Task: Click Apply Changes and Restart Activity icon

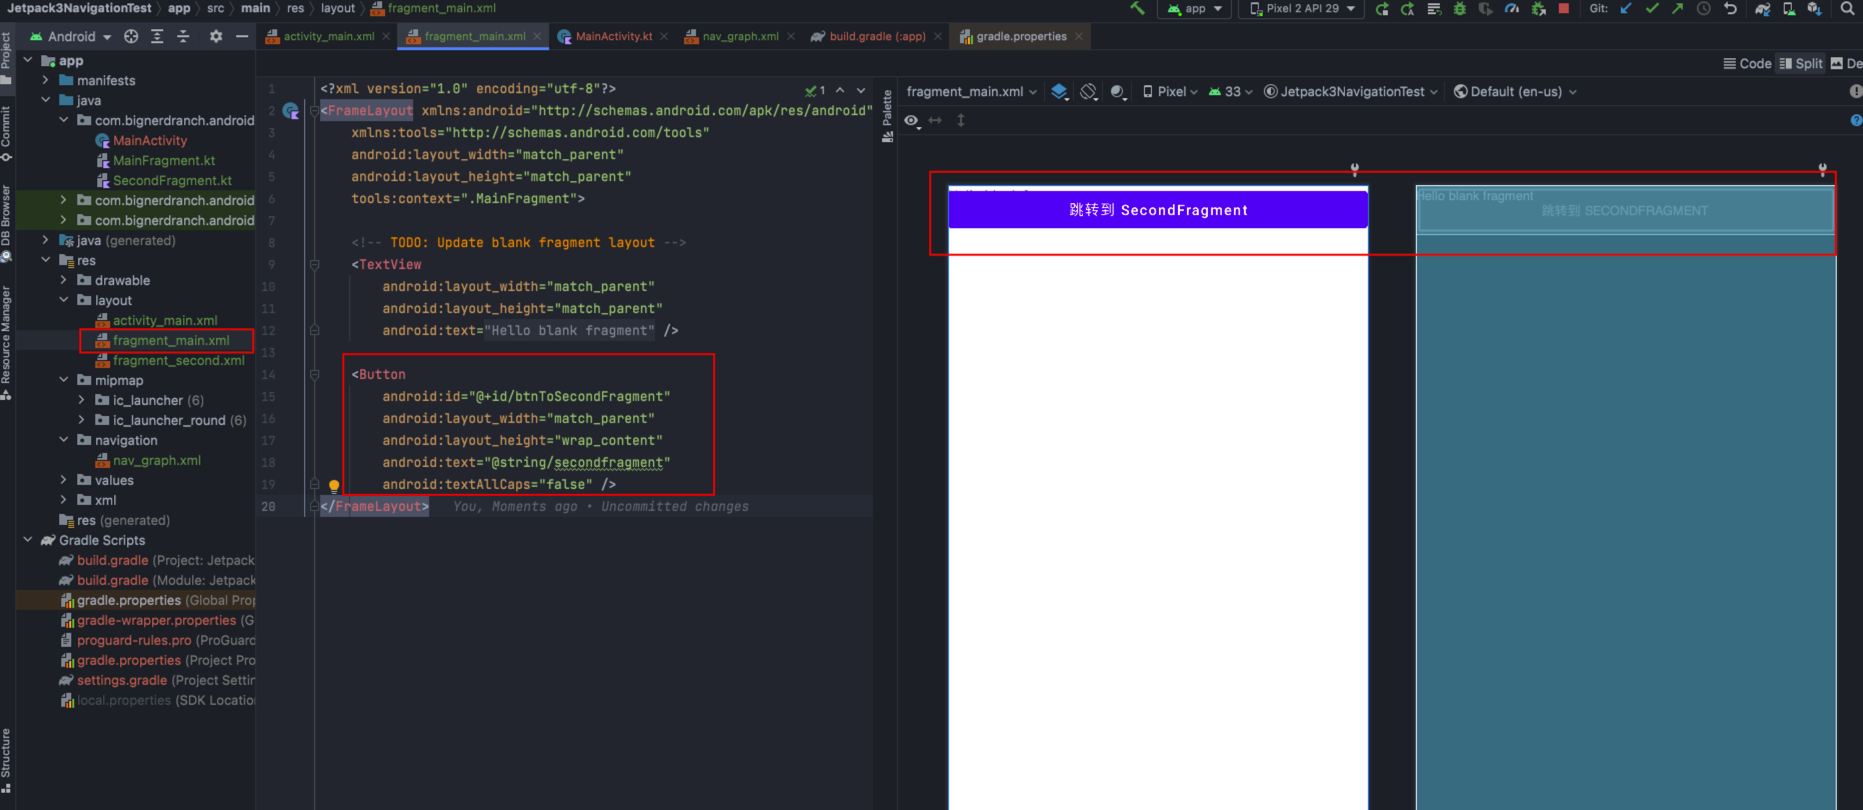Action: 1407,8
